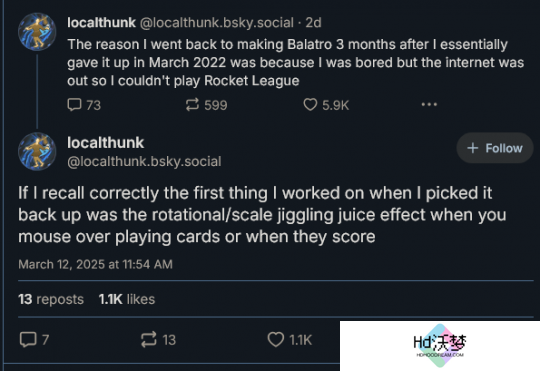This screenshot has width=540, height=371.
Task: Click the reply icon showing 73
Action: [84, 105]
